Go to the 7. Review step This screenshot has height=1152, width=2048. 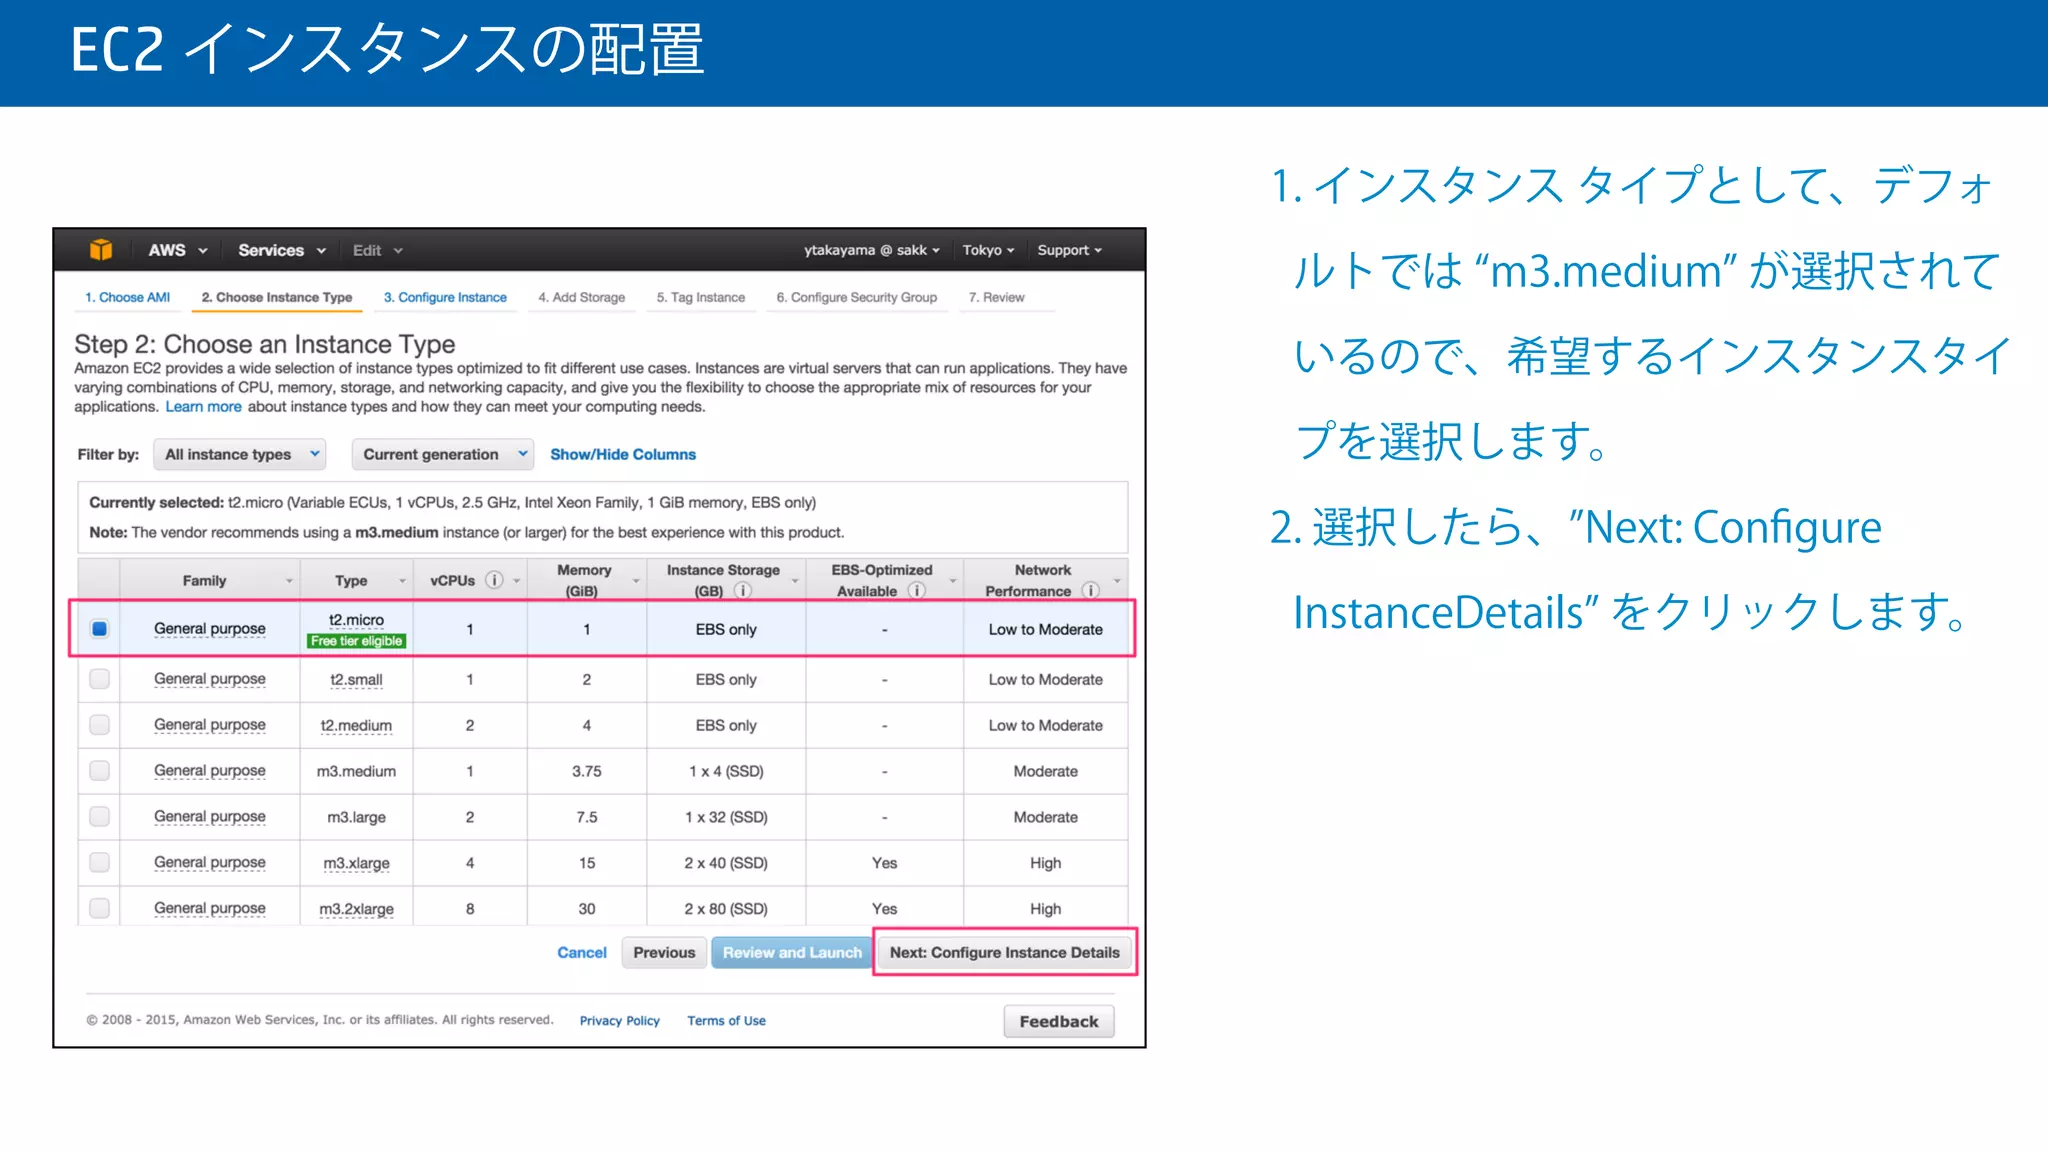pos(996,297)
